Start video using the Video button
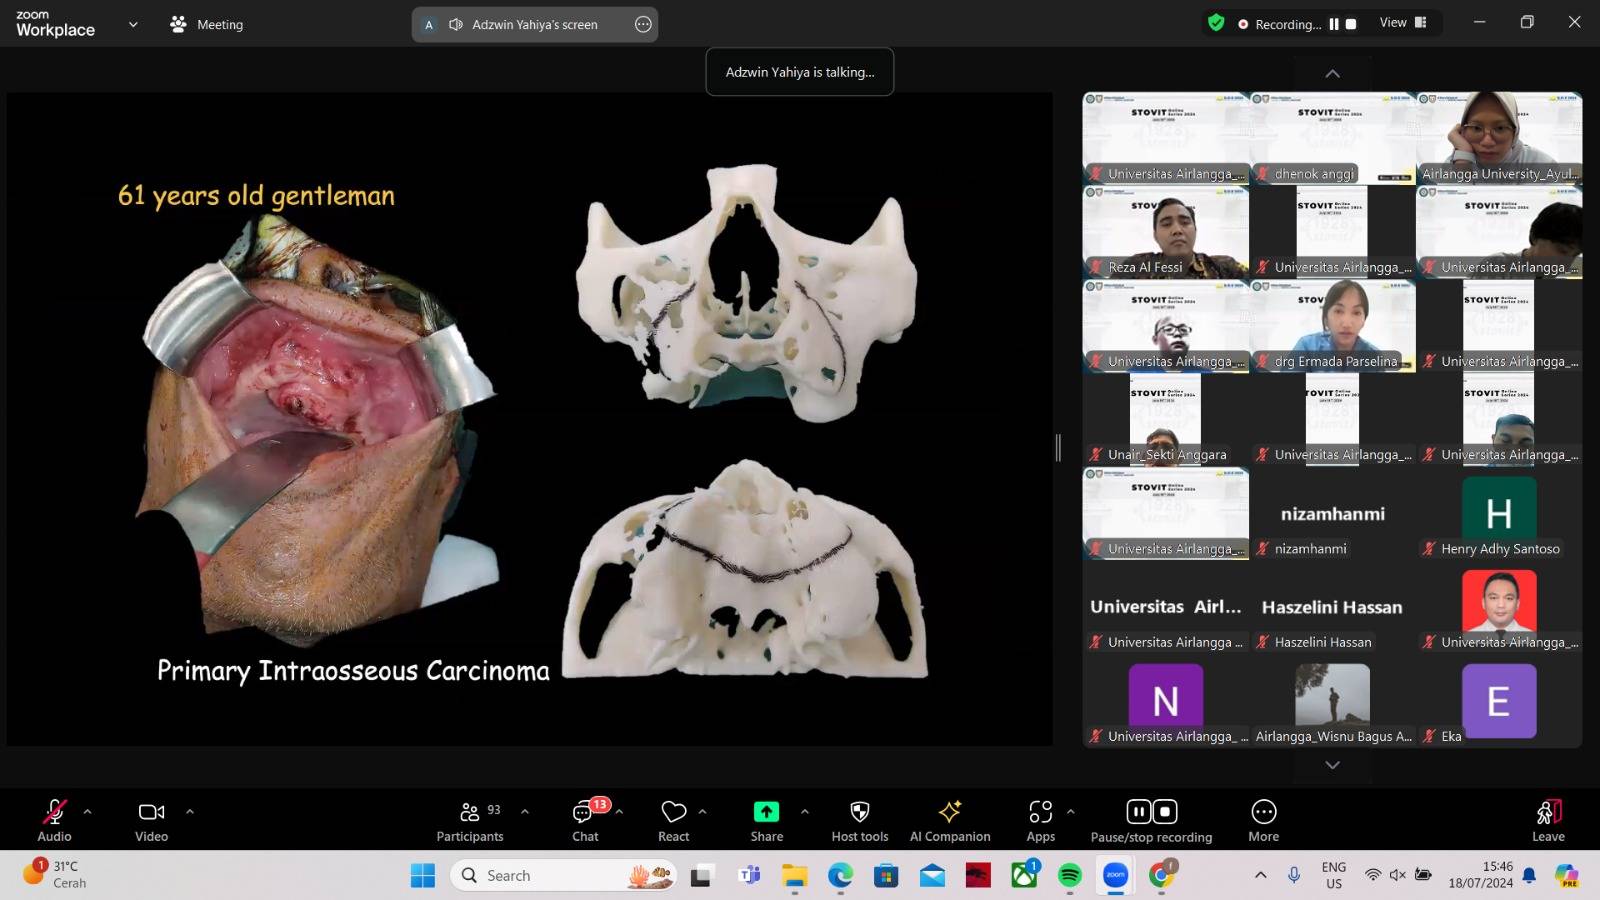1600x900 pixels. click(x=151, y=820)
